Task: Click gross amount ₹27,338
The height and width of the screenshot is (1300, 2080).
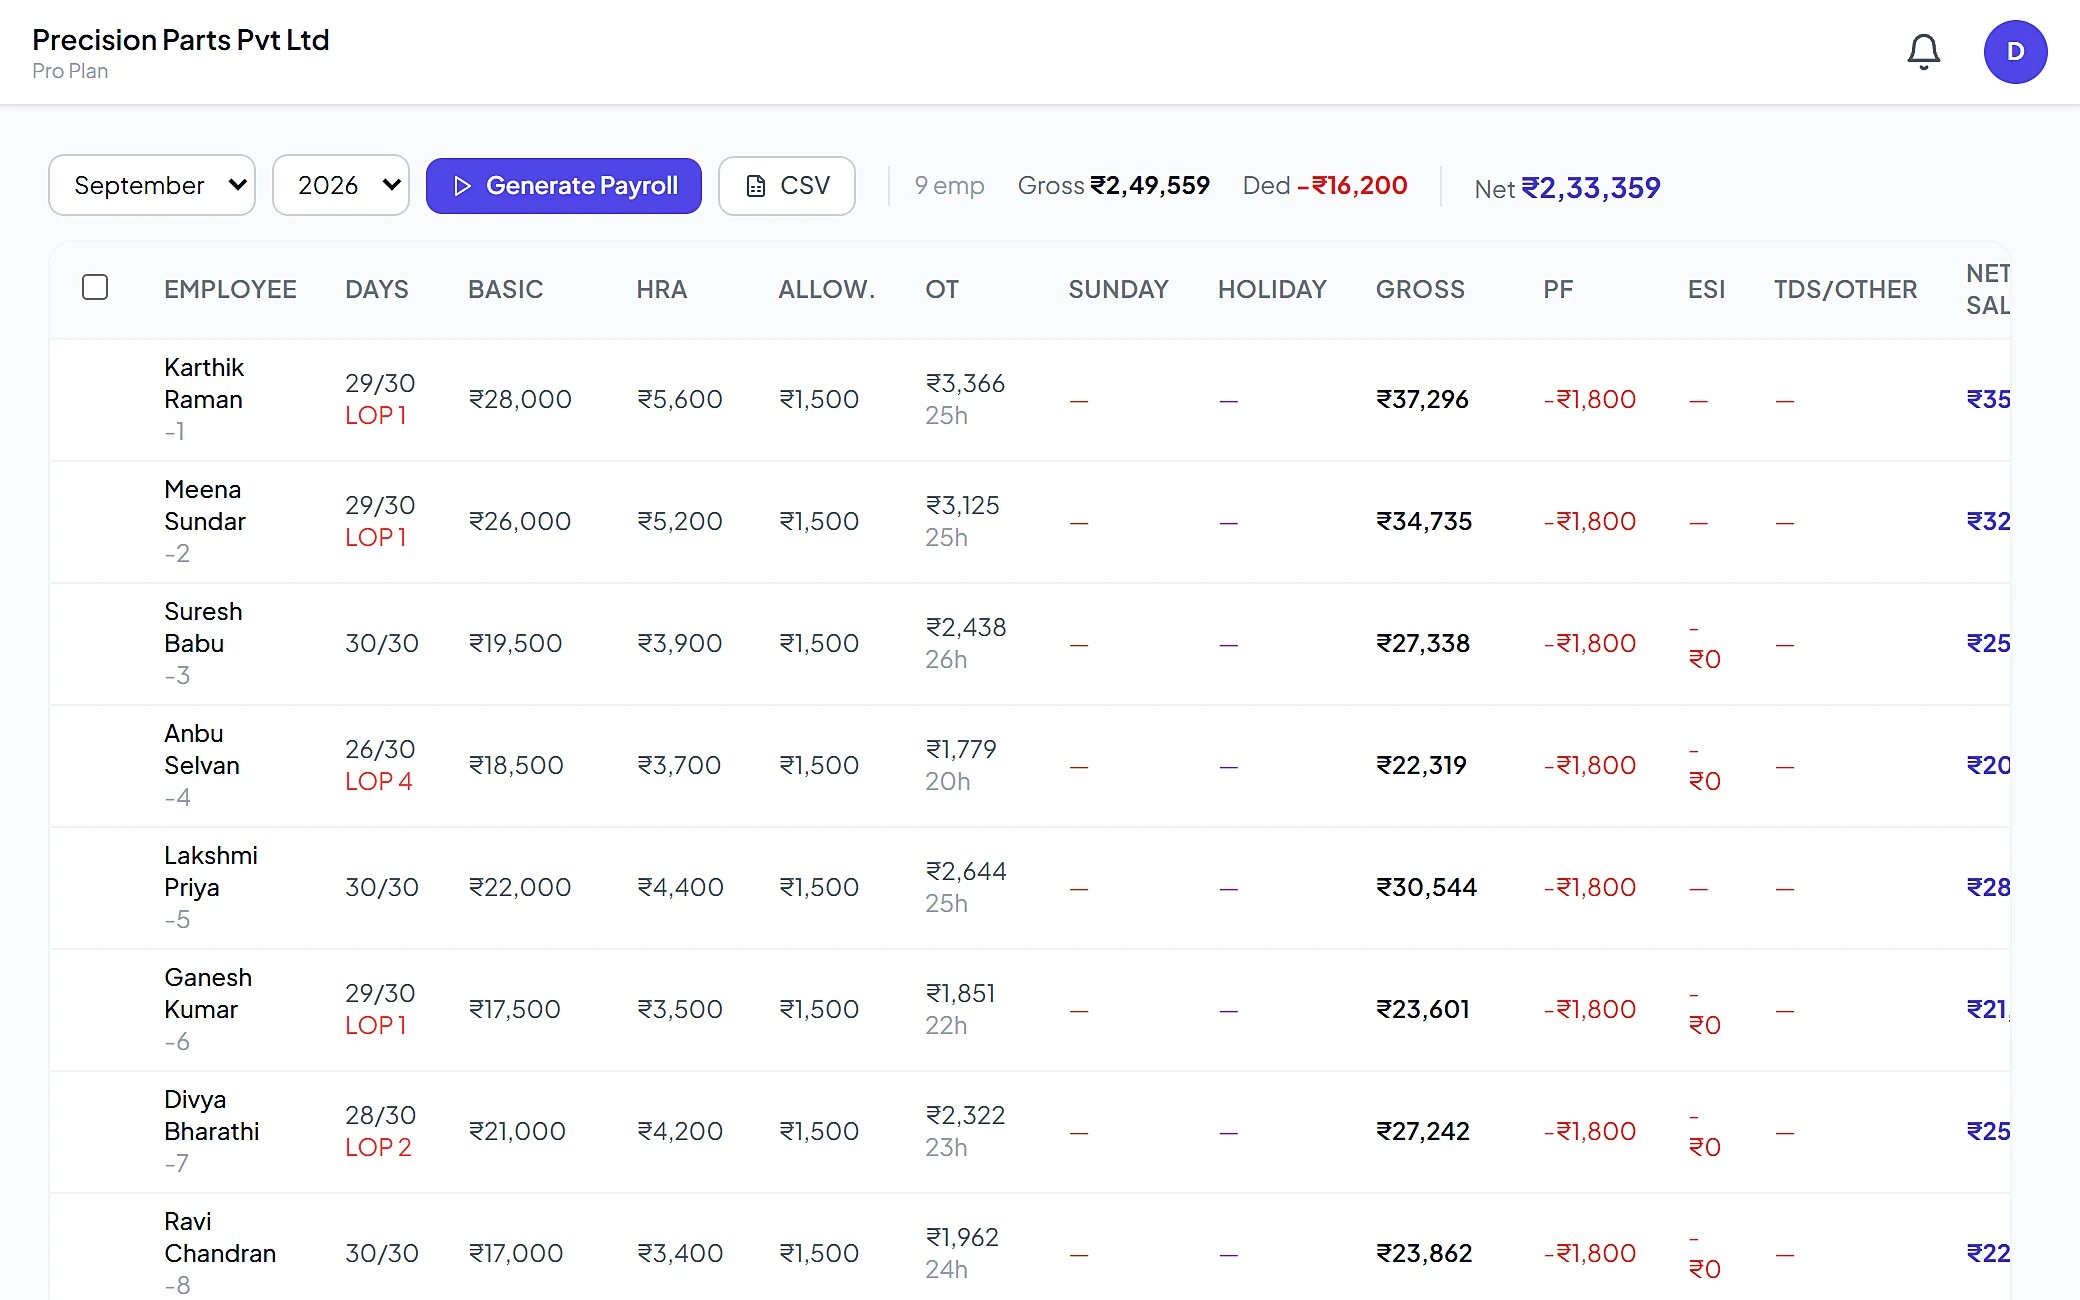Action: 1423,644
